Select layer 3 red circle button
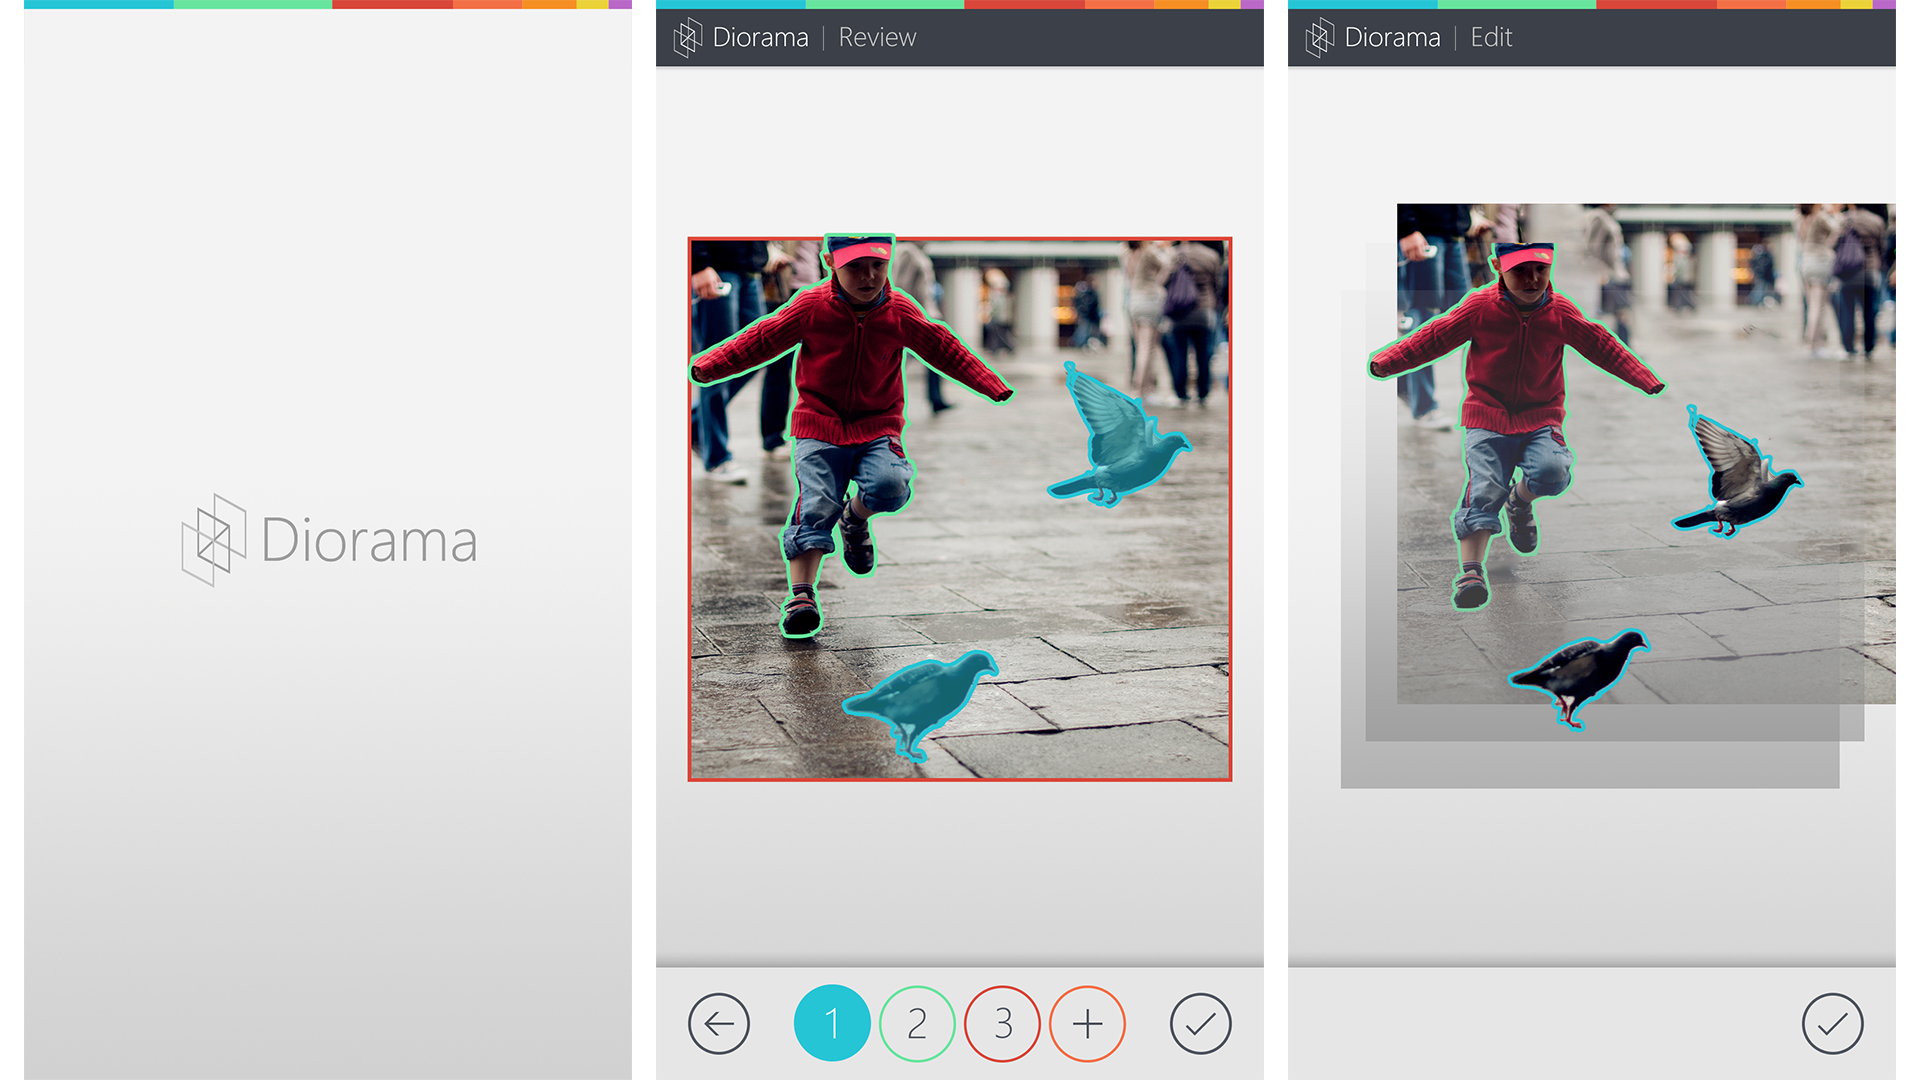This screenshot has width=1920, height=1080. tap(1002, 1023)
